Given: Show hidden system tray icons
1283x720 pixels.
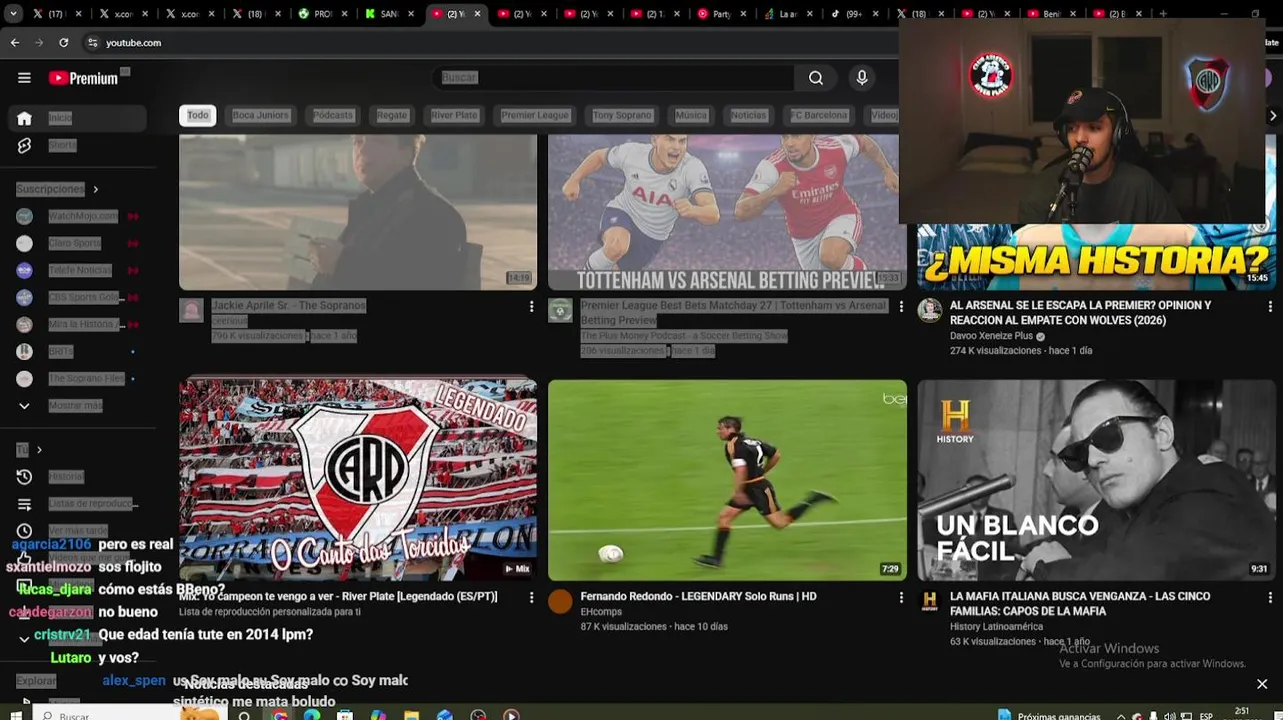Looking at the screenshot, I should tap(1120, 716).
